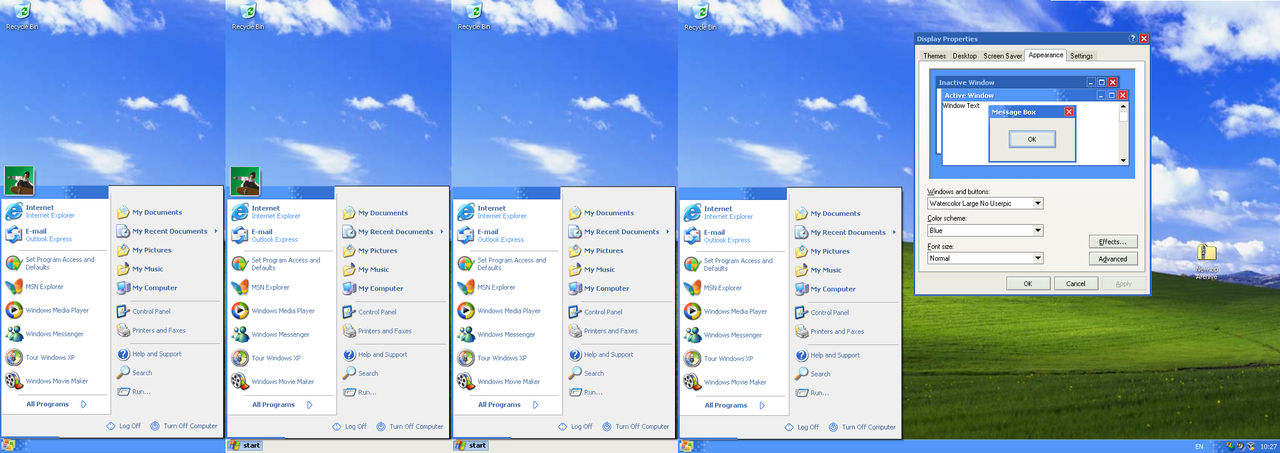Click the Effects... button
The height and width of the screenshot is (453, 1280).
coord(1113,242)
